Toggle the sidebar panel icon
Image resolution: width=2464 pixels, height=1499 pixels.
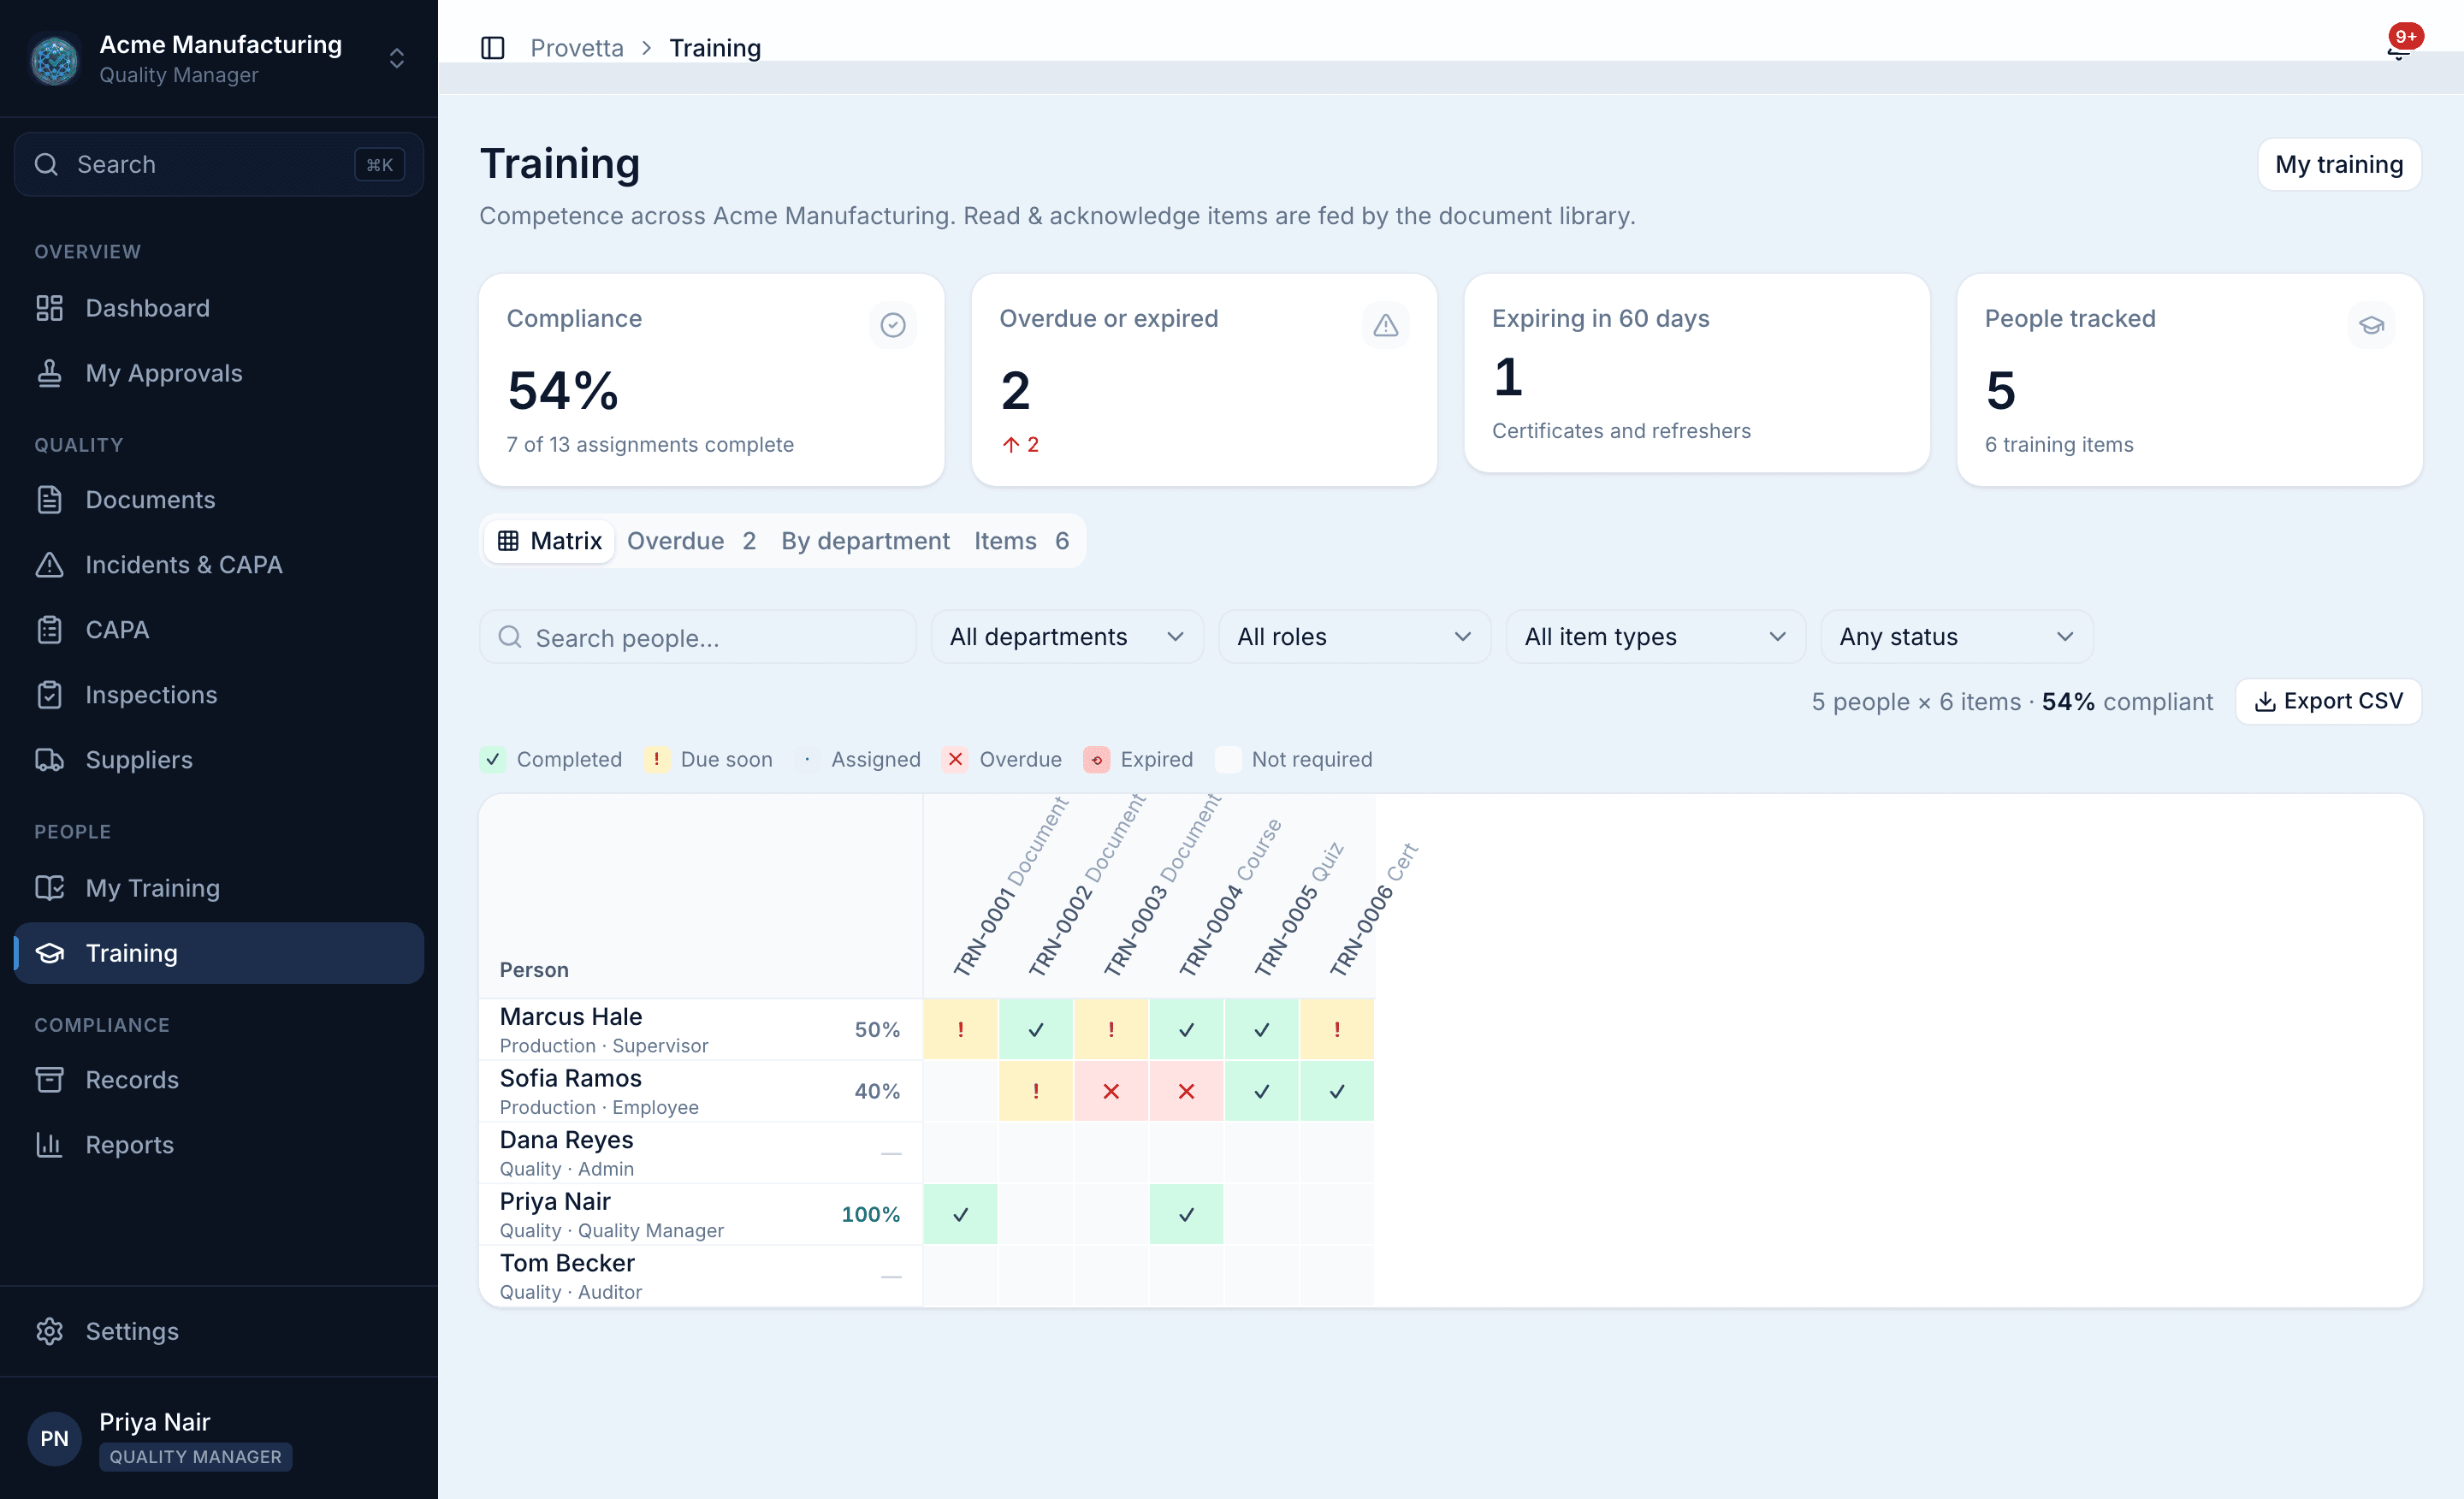coord(492,48)
